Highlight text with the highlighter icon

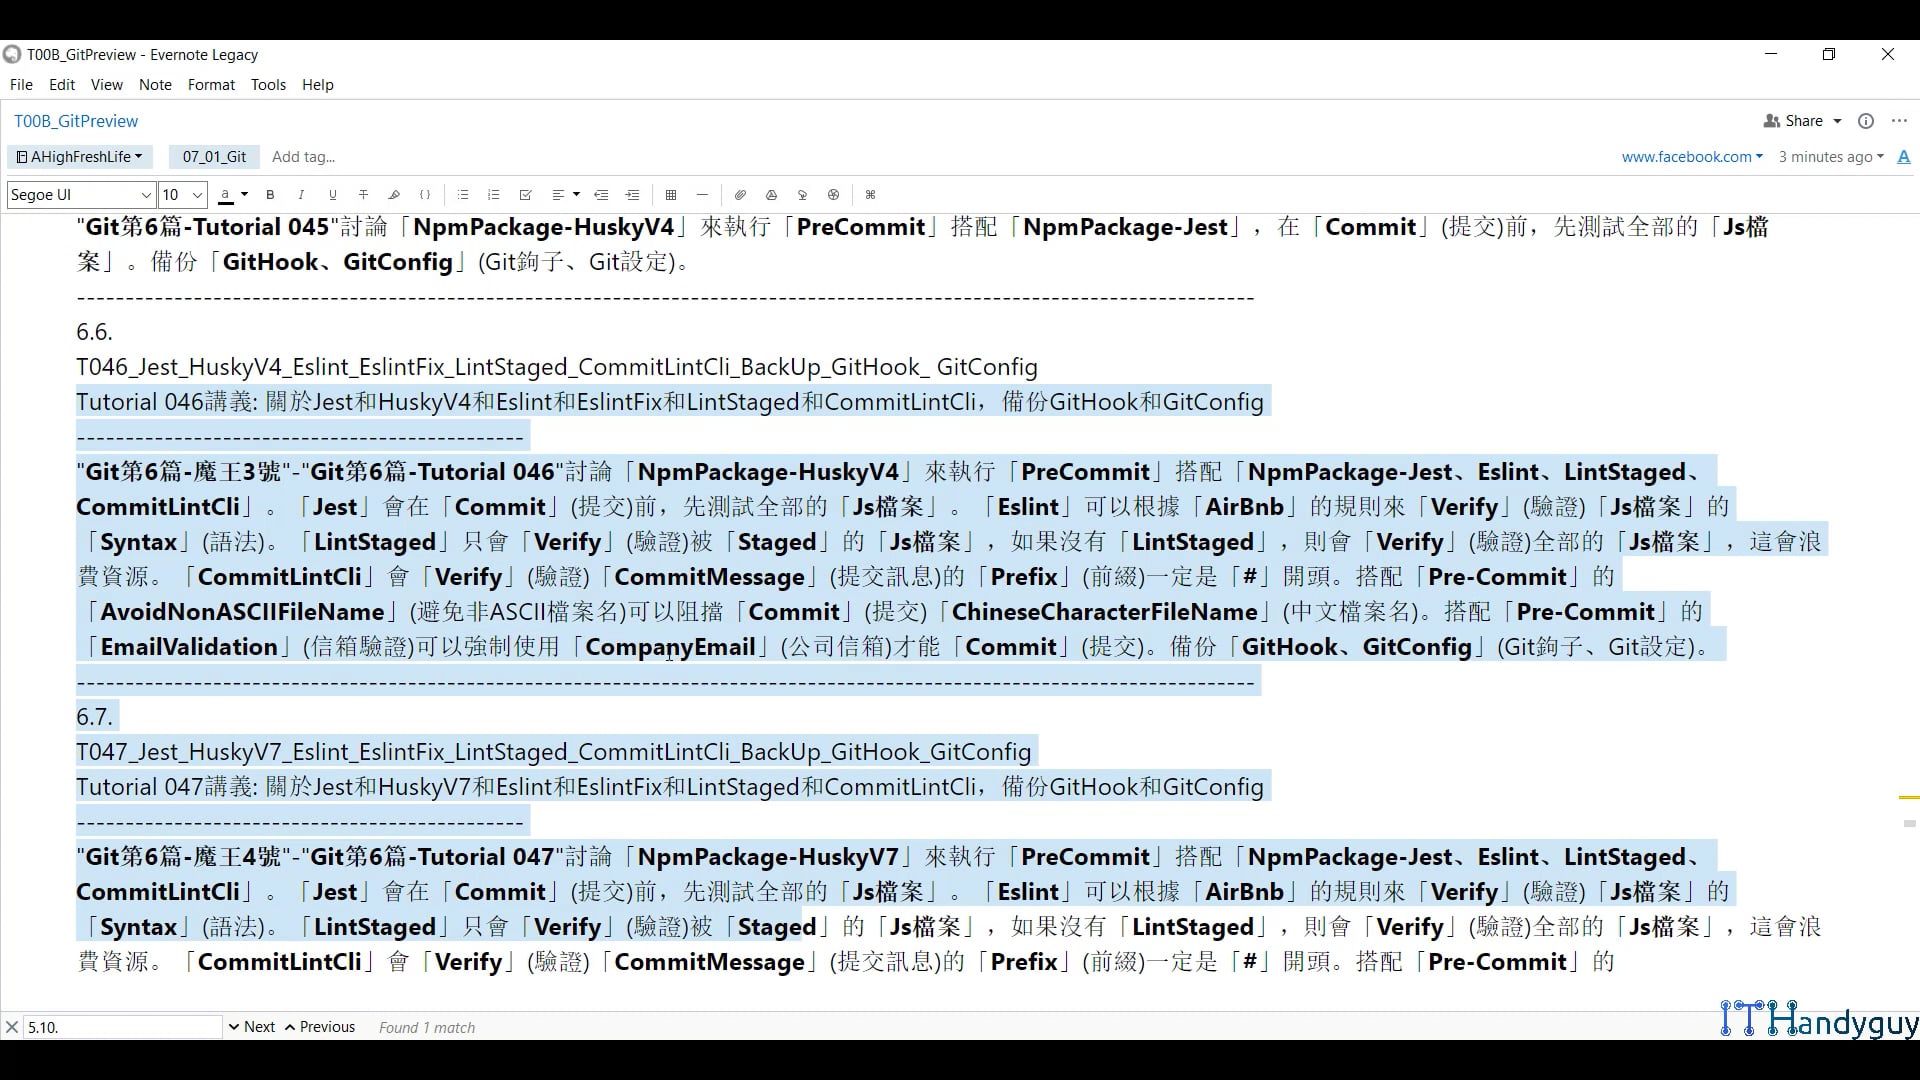pyautogui.click(x=394, y=195)
